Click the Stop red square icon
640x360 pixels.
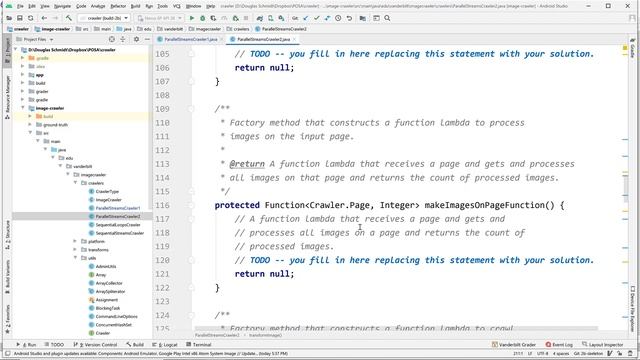(246, 18)
